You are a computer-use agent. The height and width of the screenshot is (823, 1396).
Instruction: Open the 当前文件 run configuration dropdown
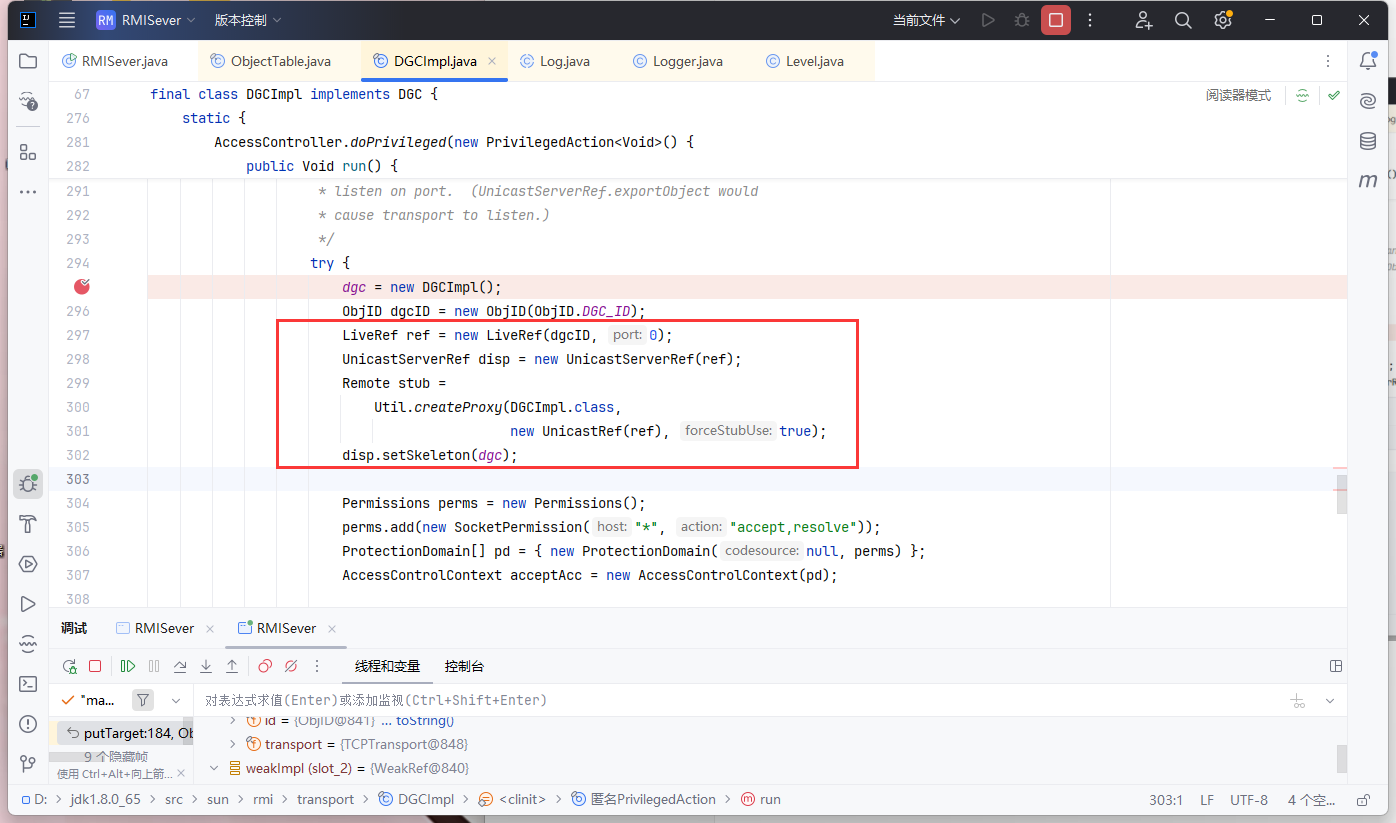[926, 20]
